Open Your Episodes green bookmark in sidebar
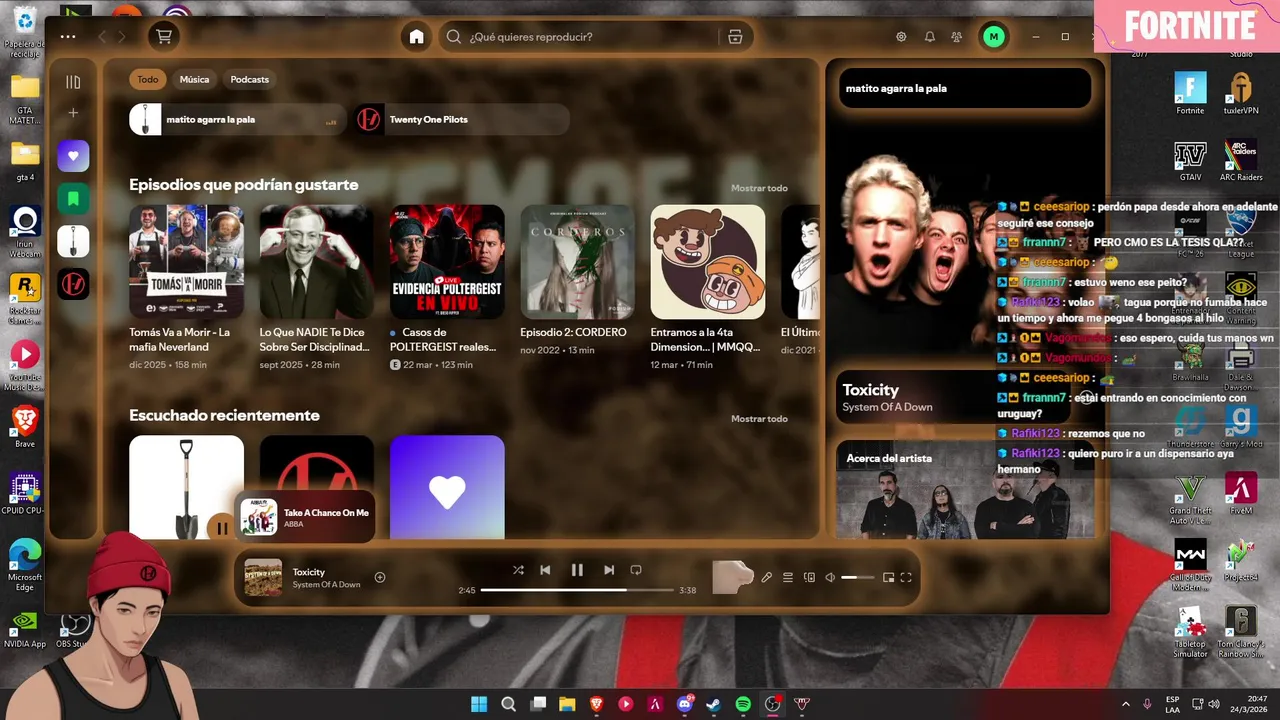Image resolution: width=1280 pixels, height=720 pixels. (73, 199)
